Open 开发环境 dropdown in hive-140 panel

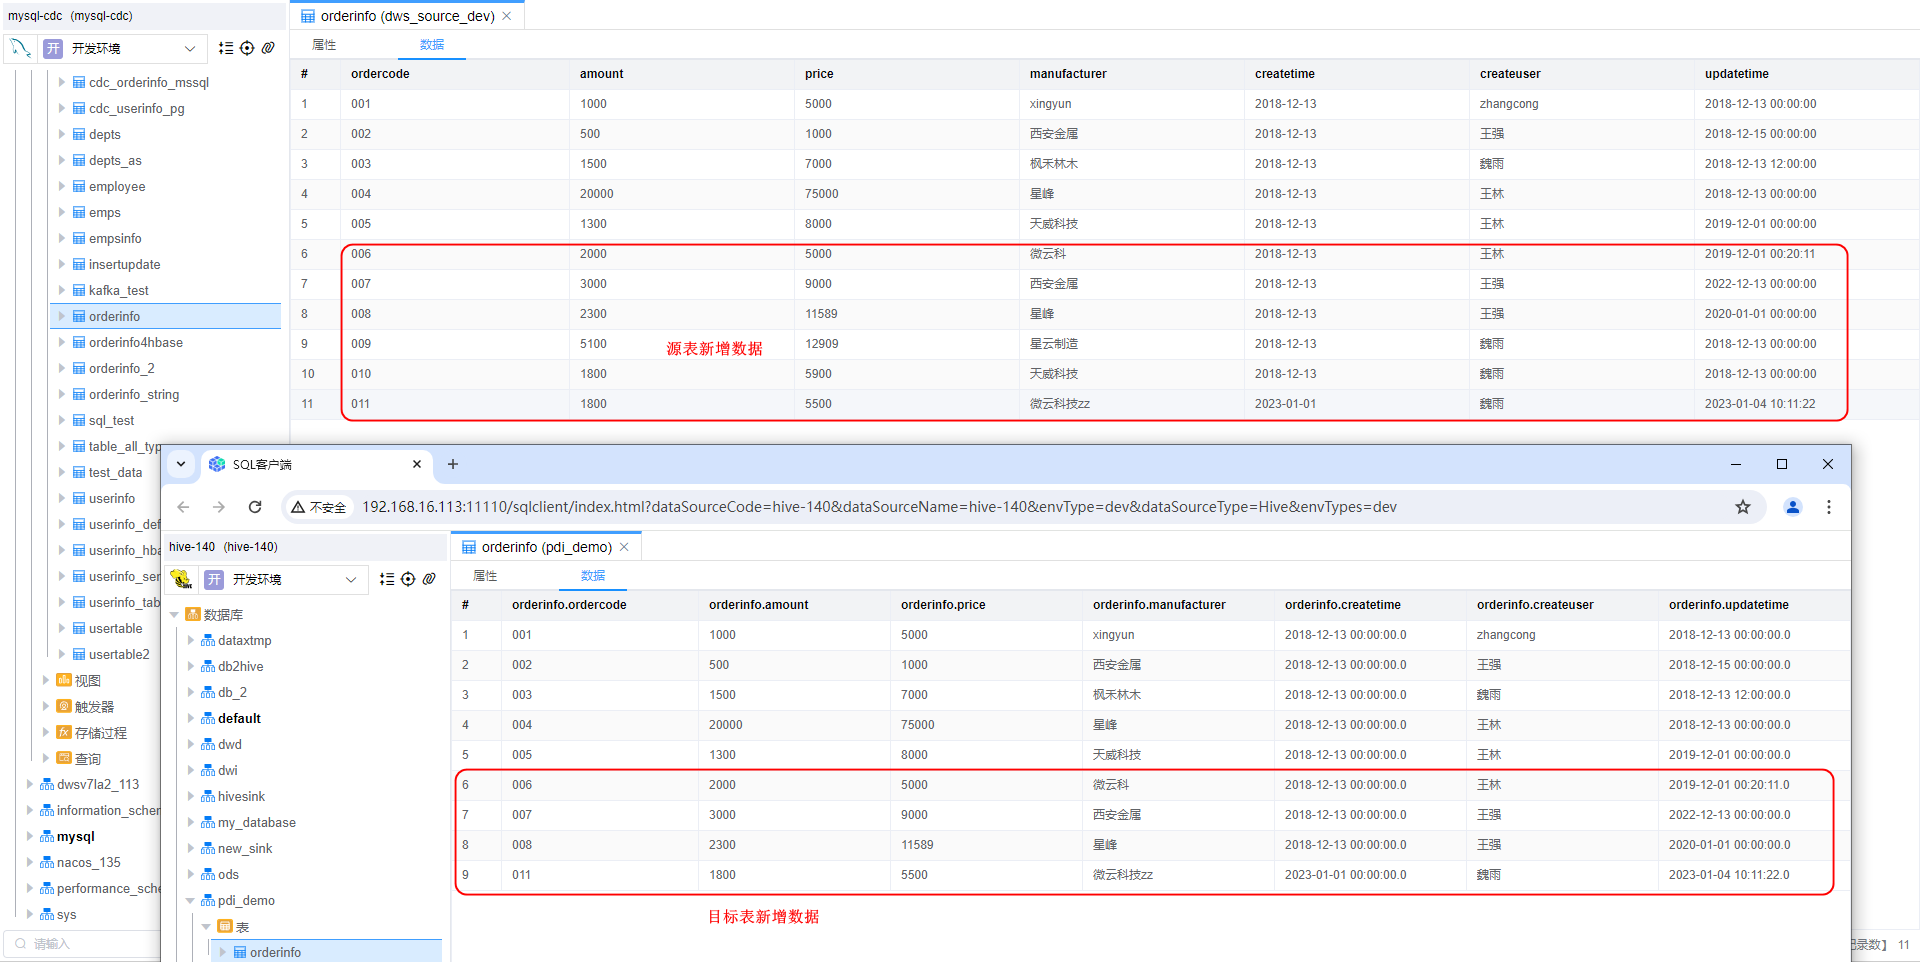tap(350, 579)
